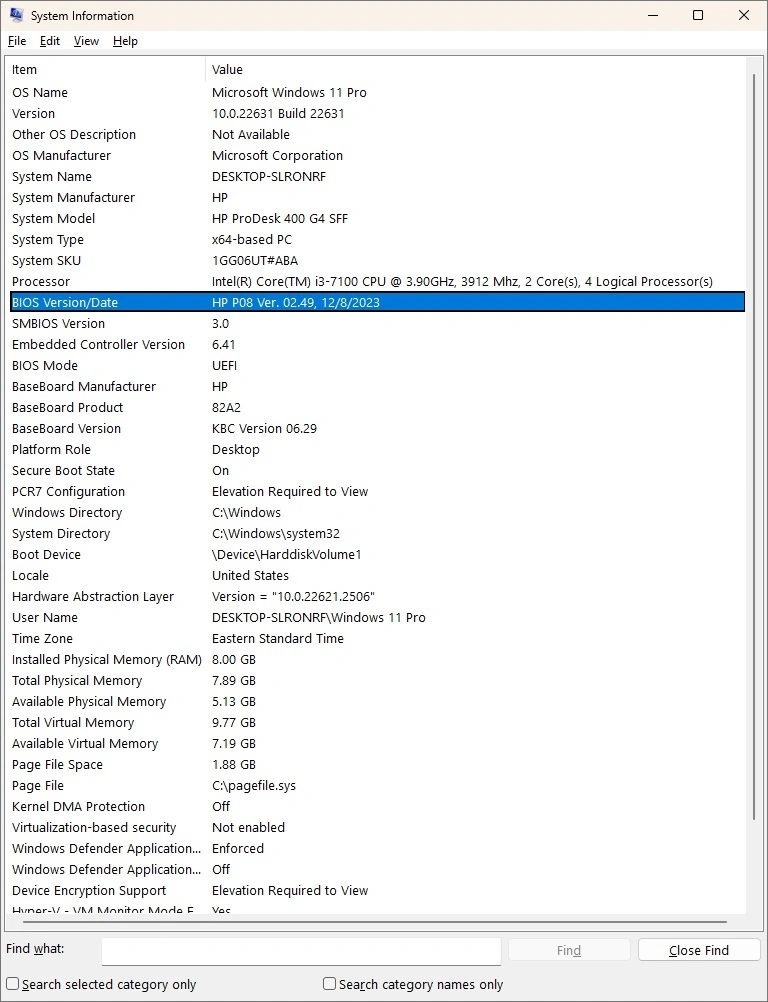Open the Help menu

coord(125,41)
